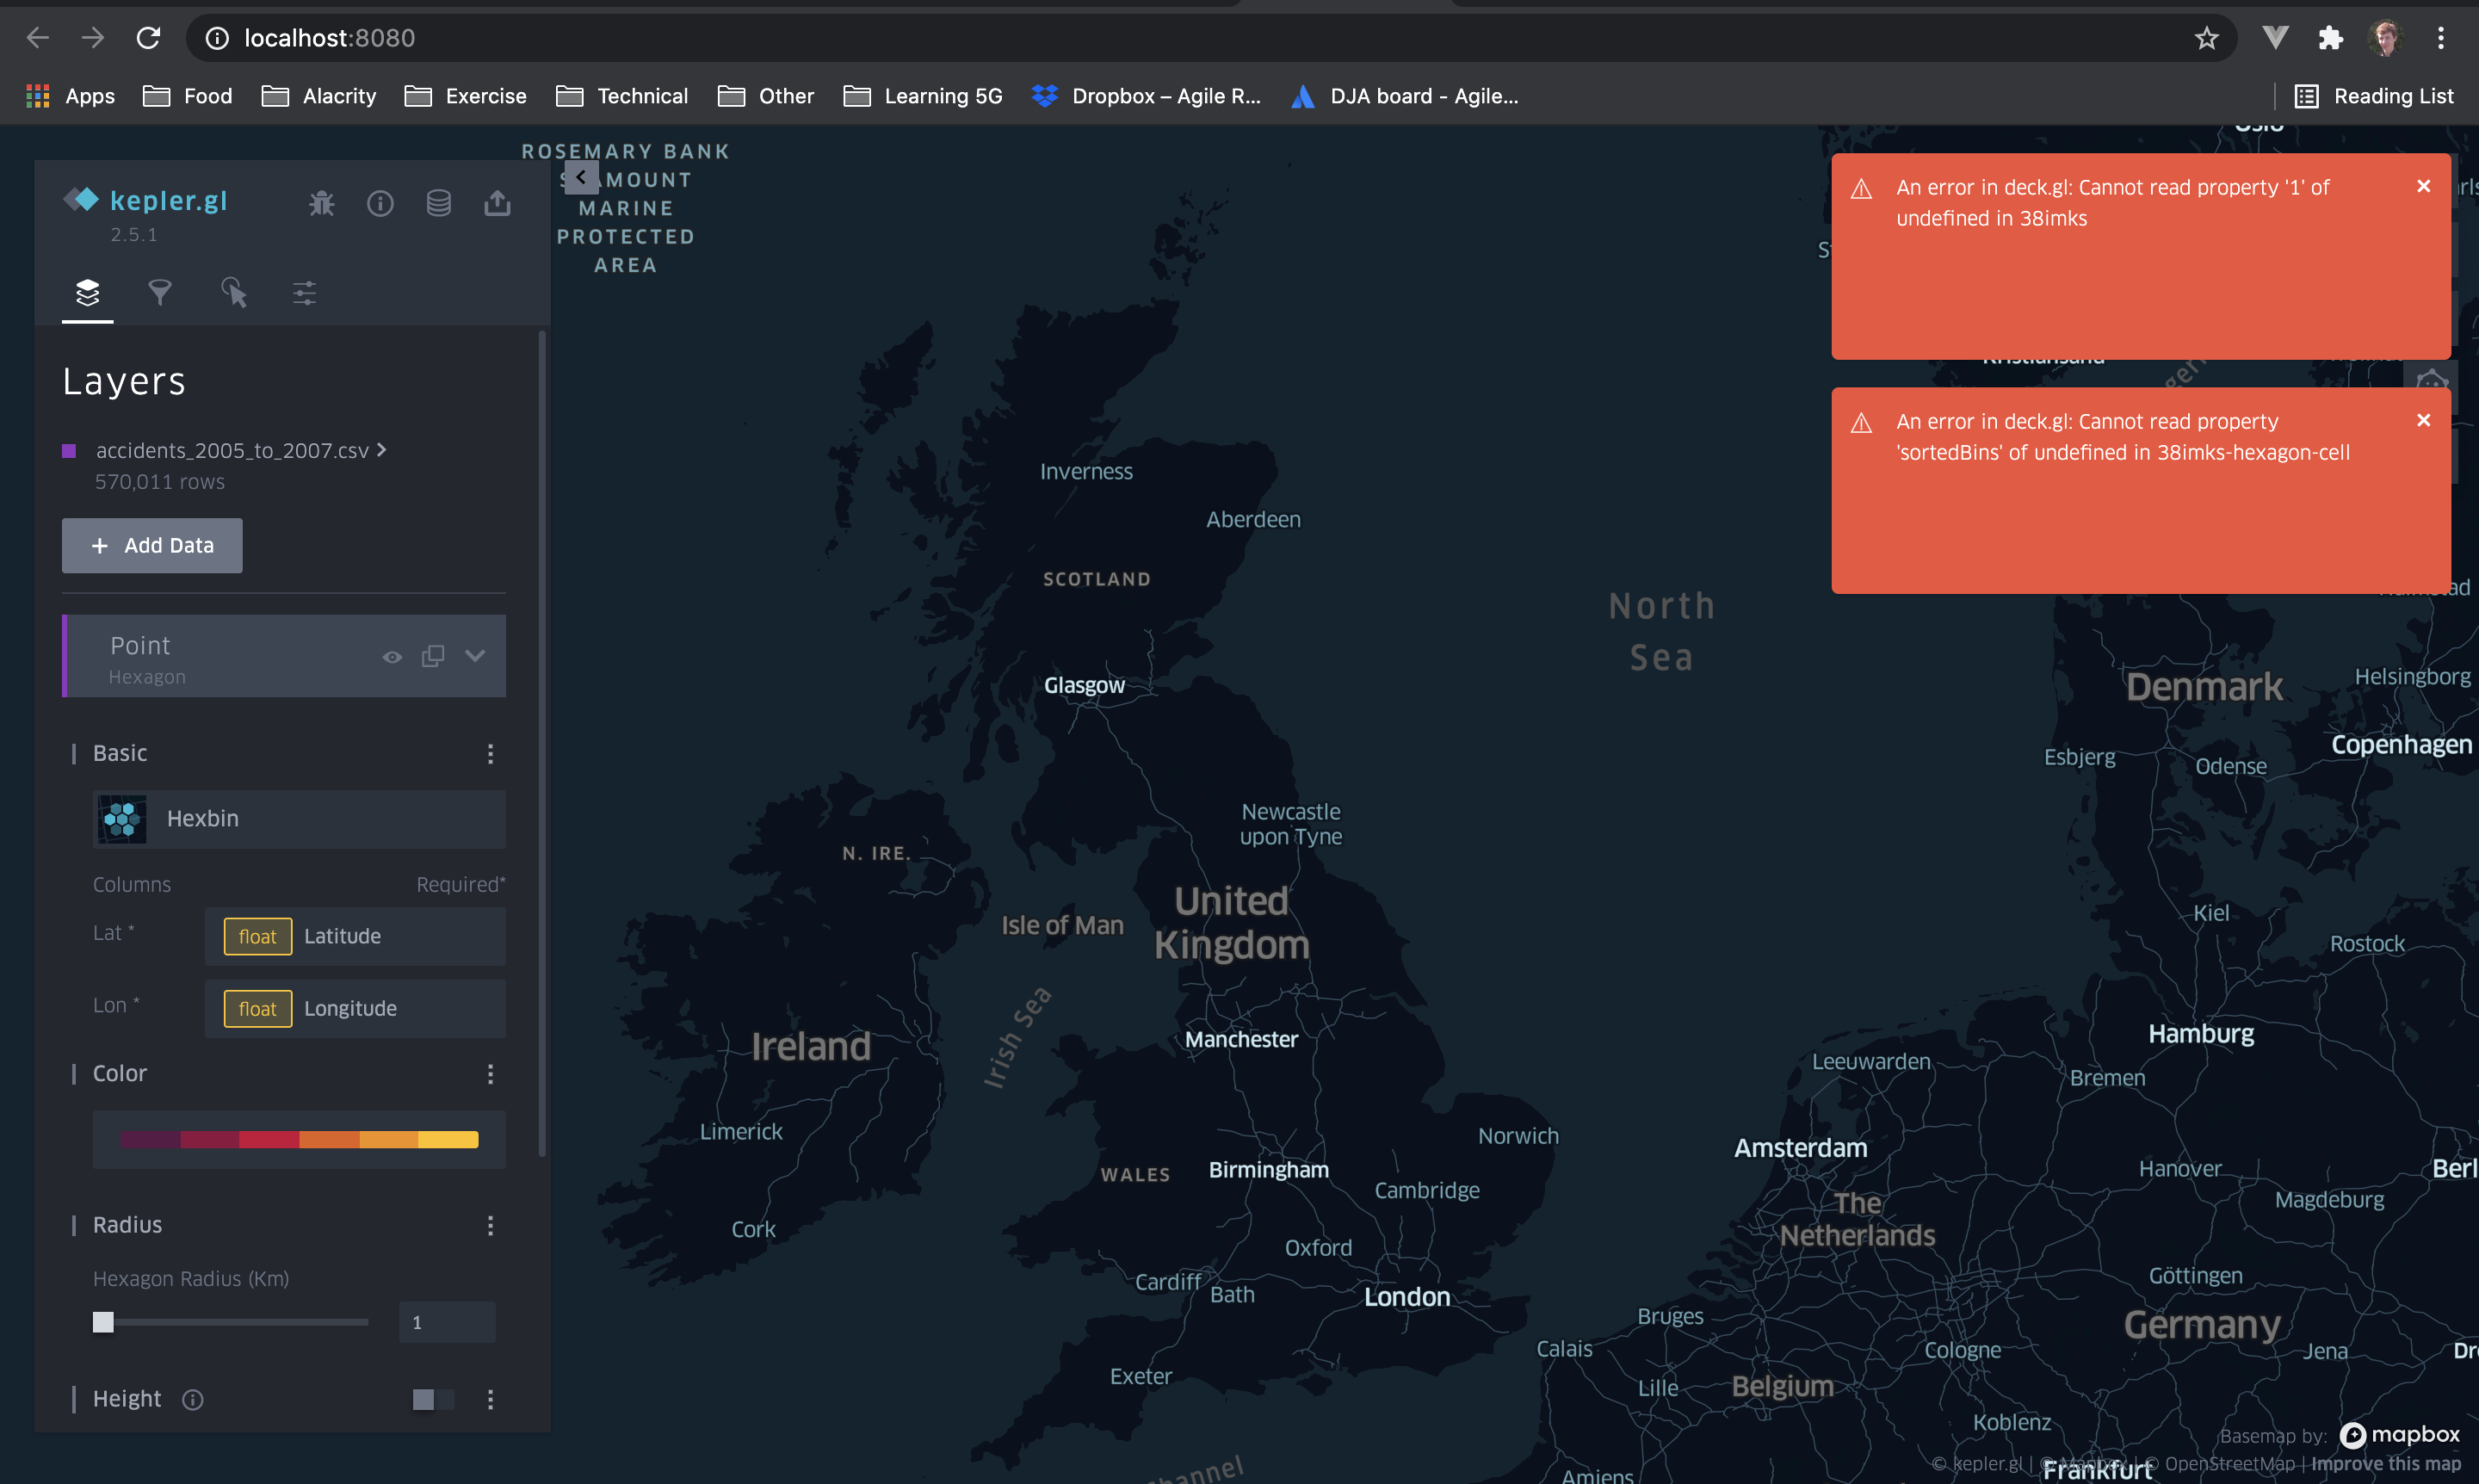The image size is (2479, 1484).
Task: Open the Reading List in Chrome
Action: (2374, 95)
